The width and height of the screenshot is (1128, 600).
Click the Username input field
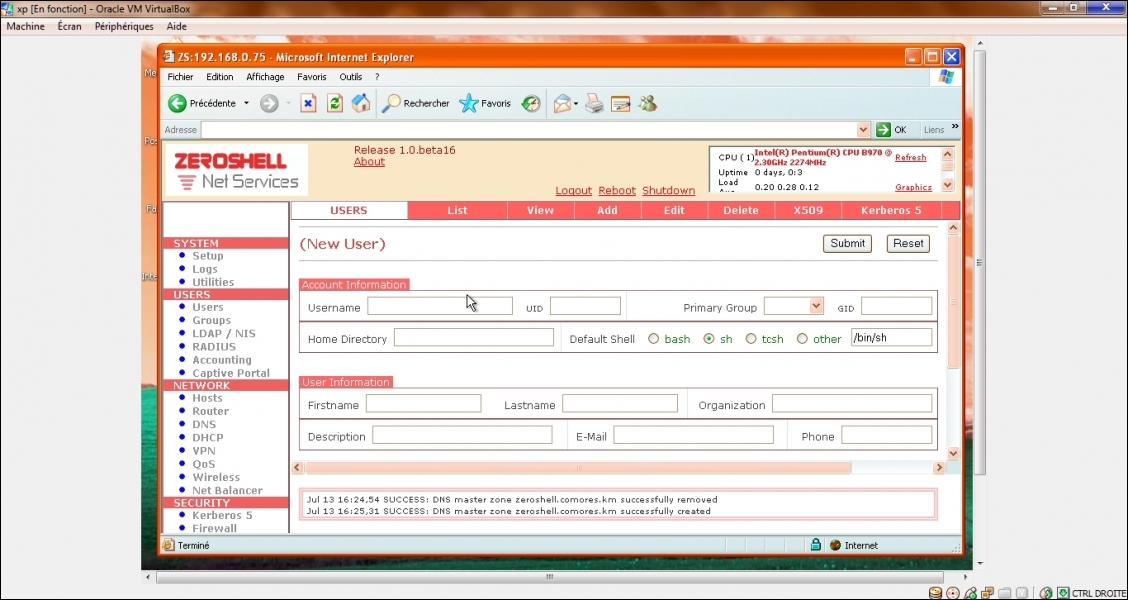[440, 306]
